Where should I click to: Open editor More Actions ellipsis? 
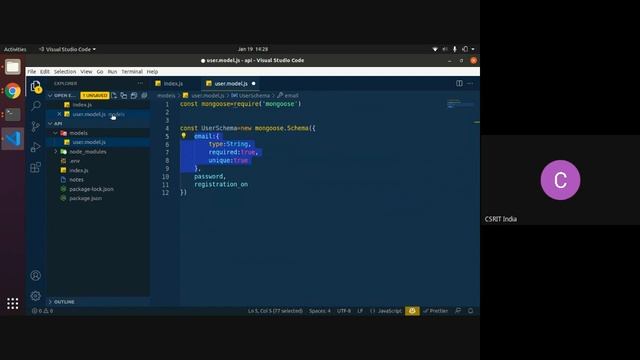point(470,83)
